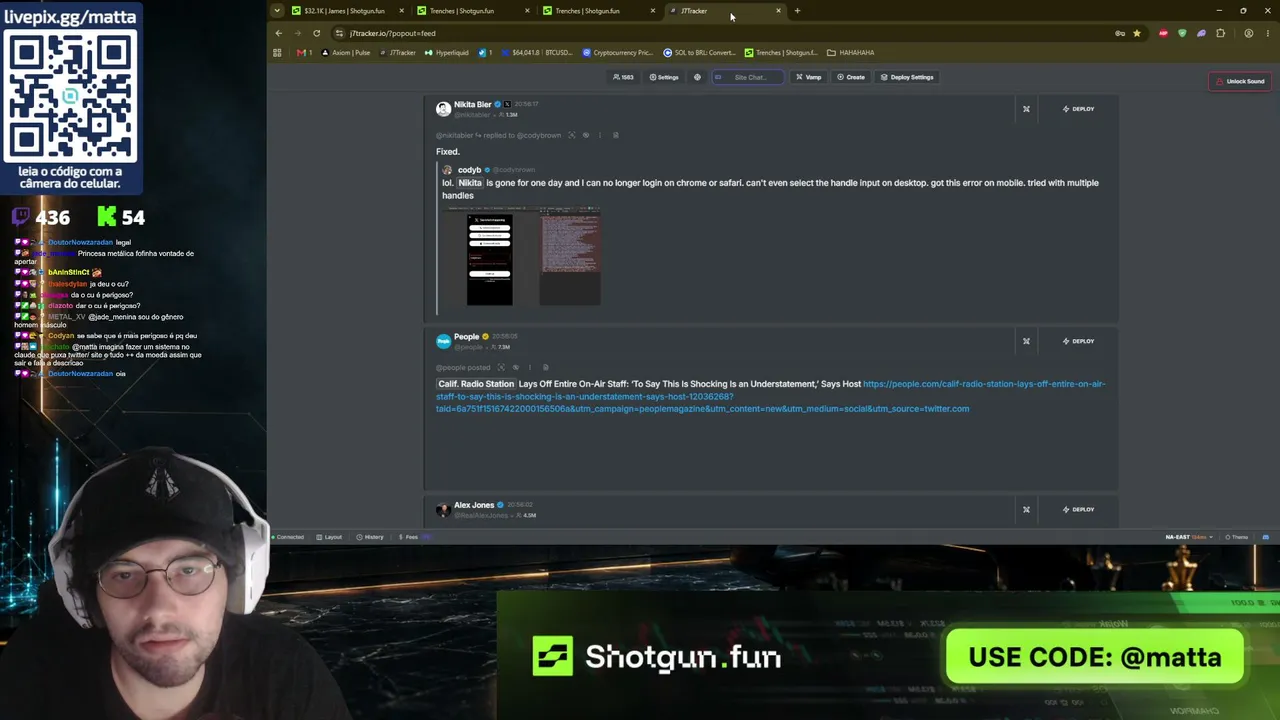Image resolution: width=1280 pixels, height=720 pixels.
Task: Toggle the eye icon in People post row
Action: click(x=516, y=367)
